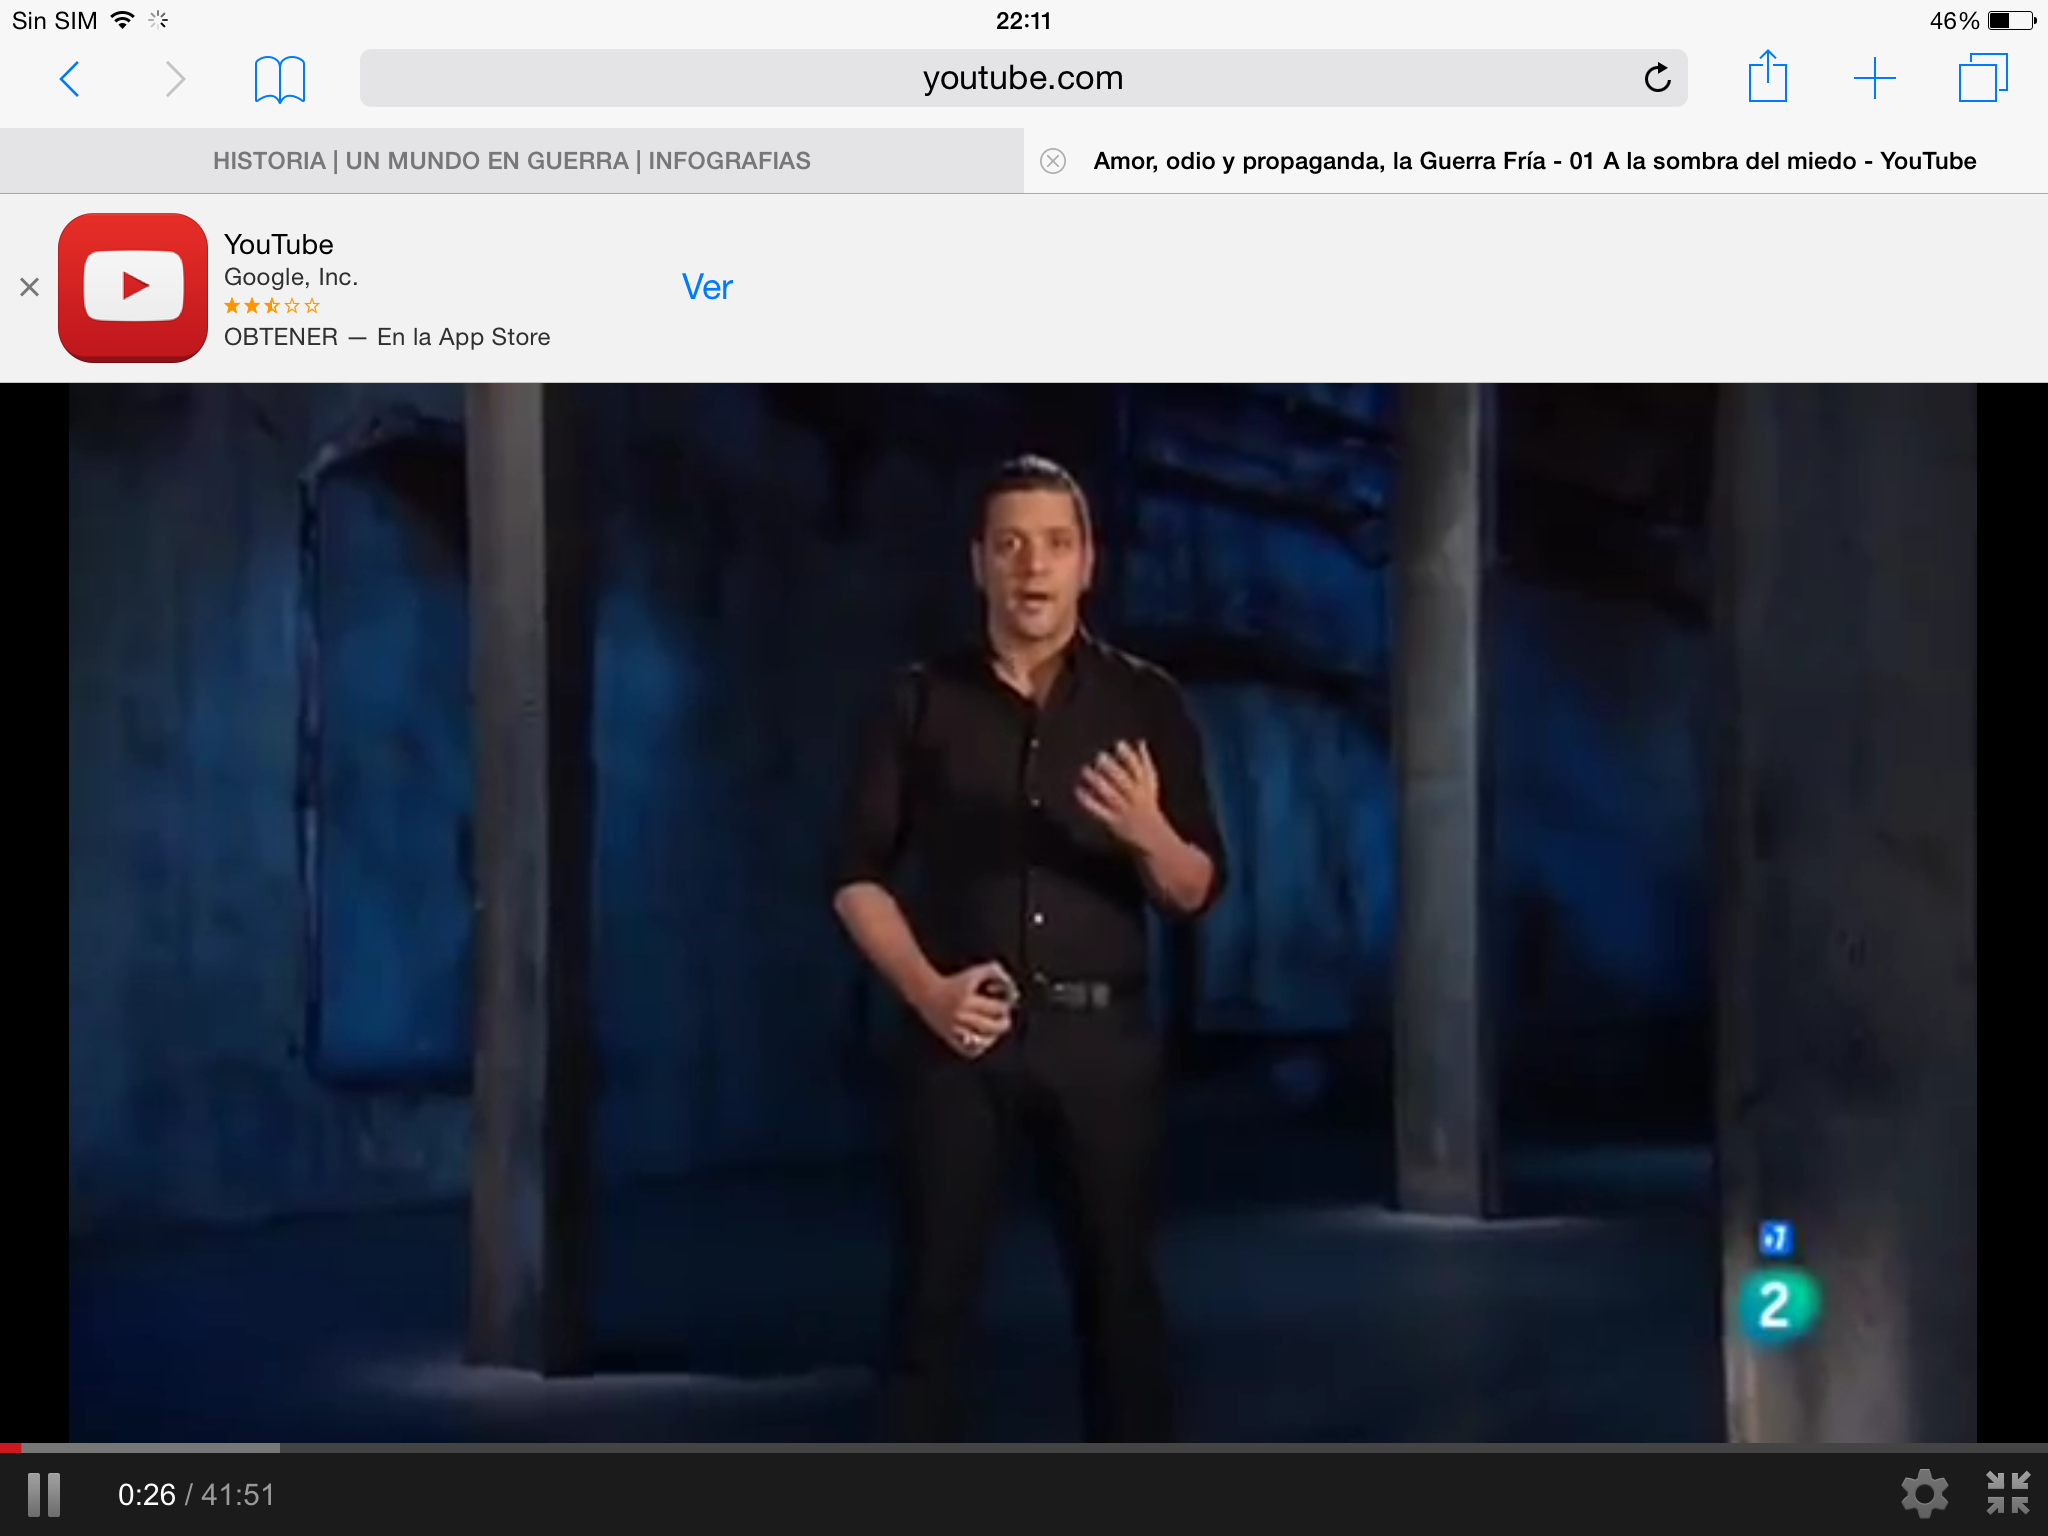This screenshot has height=1536, width=2048.
Task: Close the Amor, odio y propaganda tab
Action: click(x=1053, y=161)
